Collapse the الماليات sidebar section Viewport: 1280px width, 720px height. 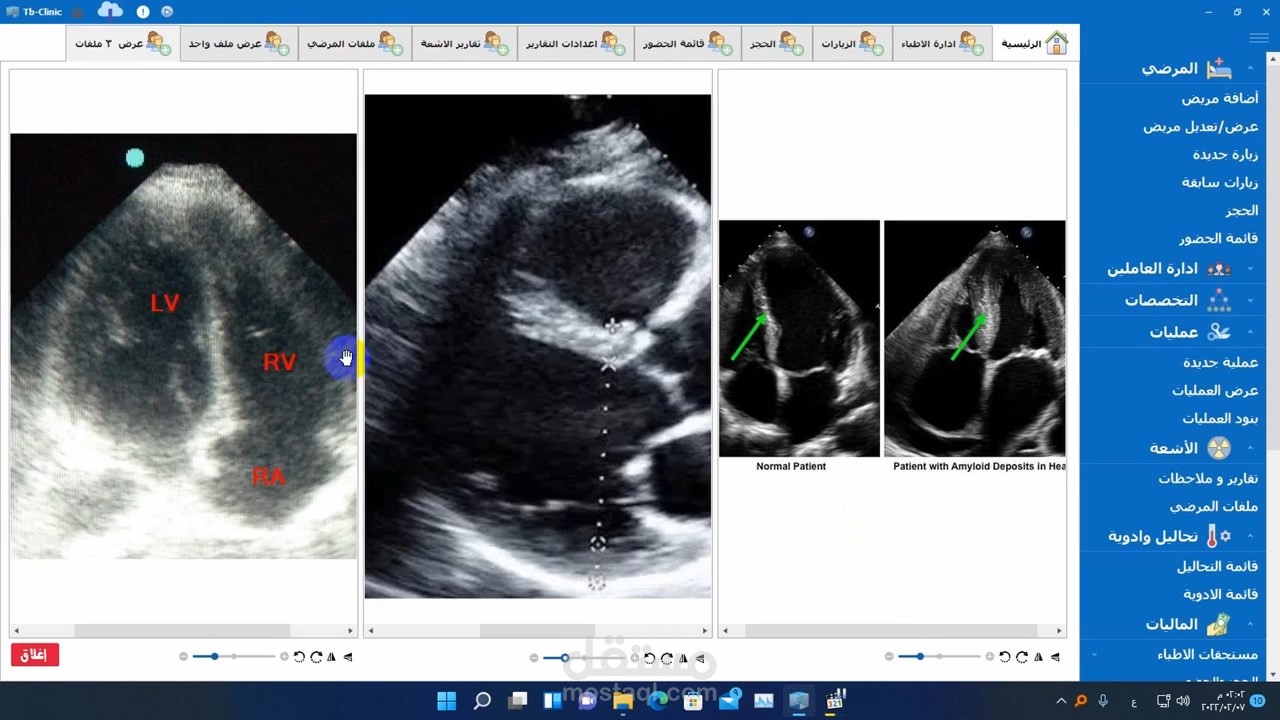1250,624
